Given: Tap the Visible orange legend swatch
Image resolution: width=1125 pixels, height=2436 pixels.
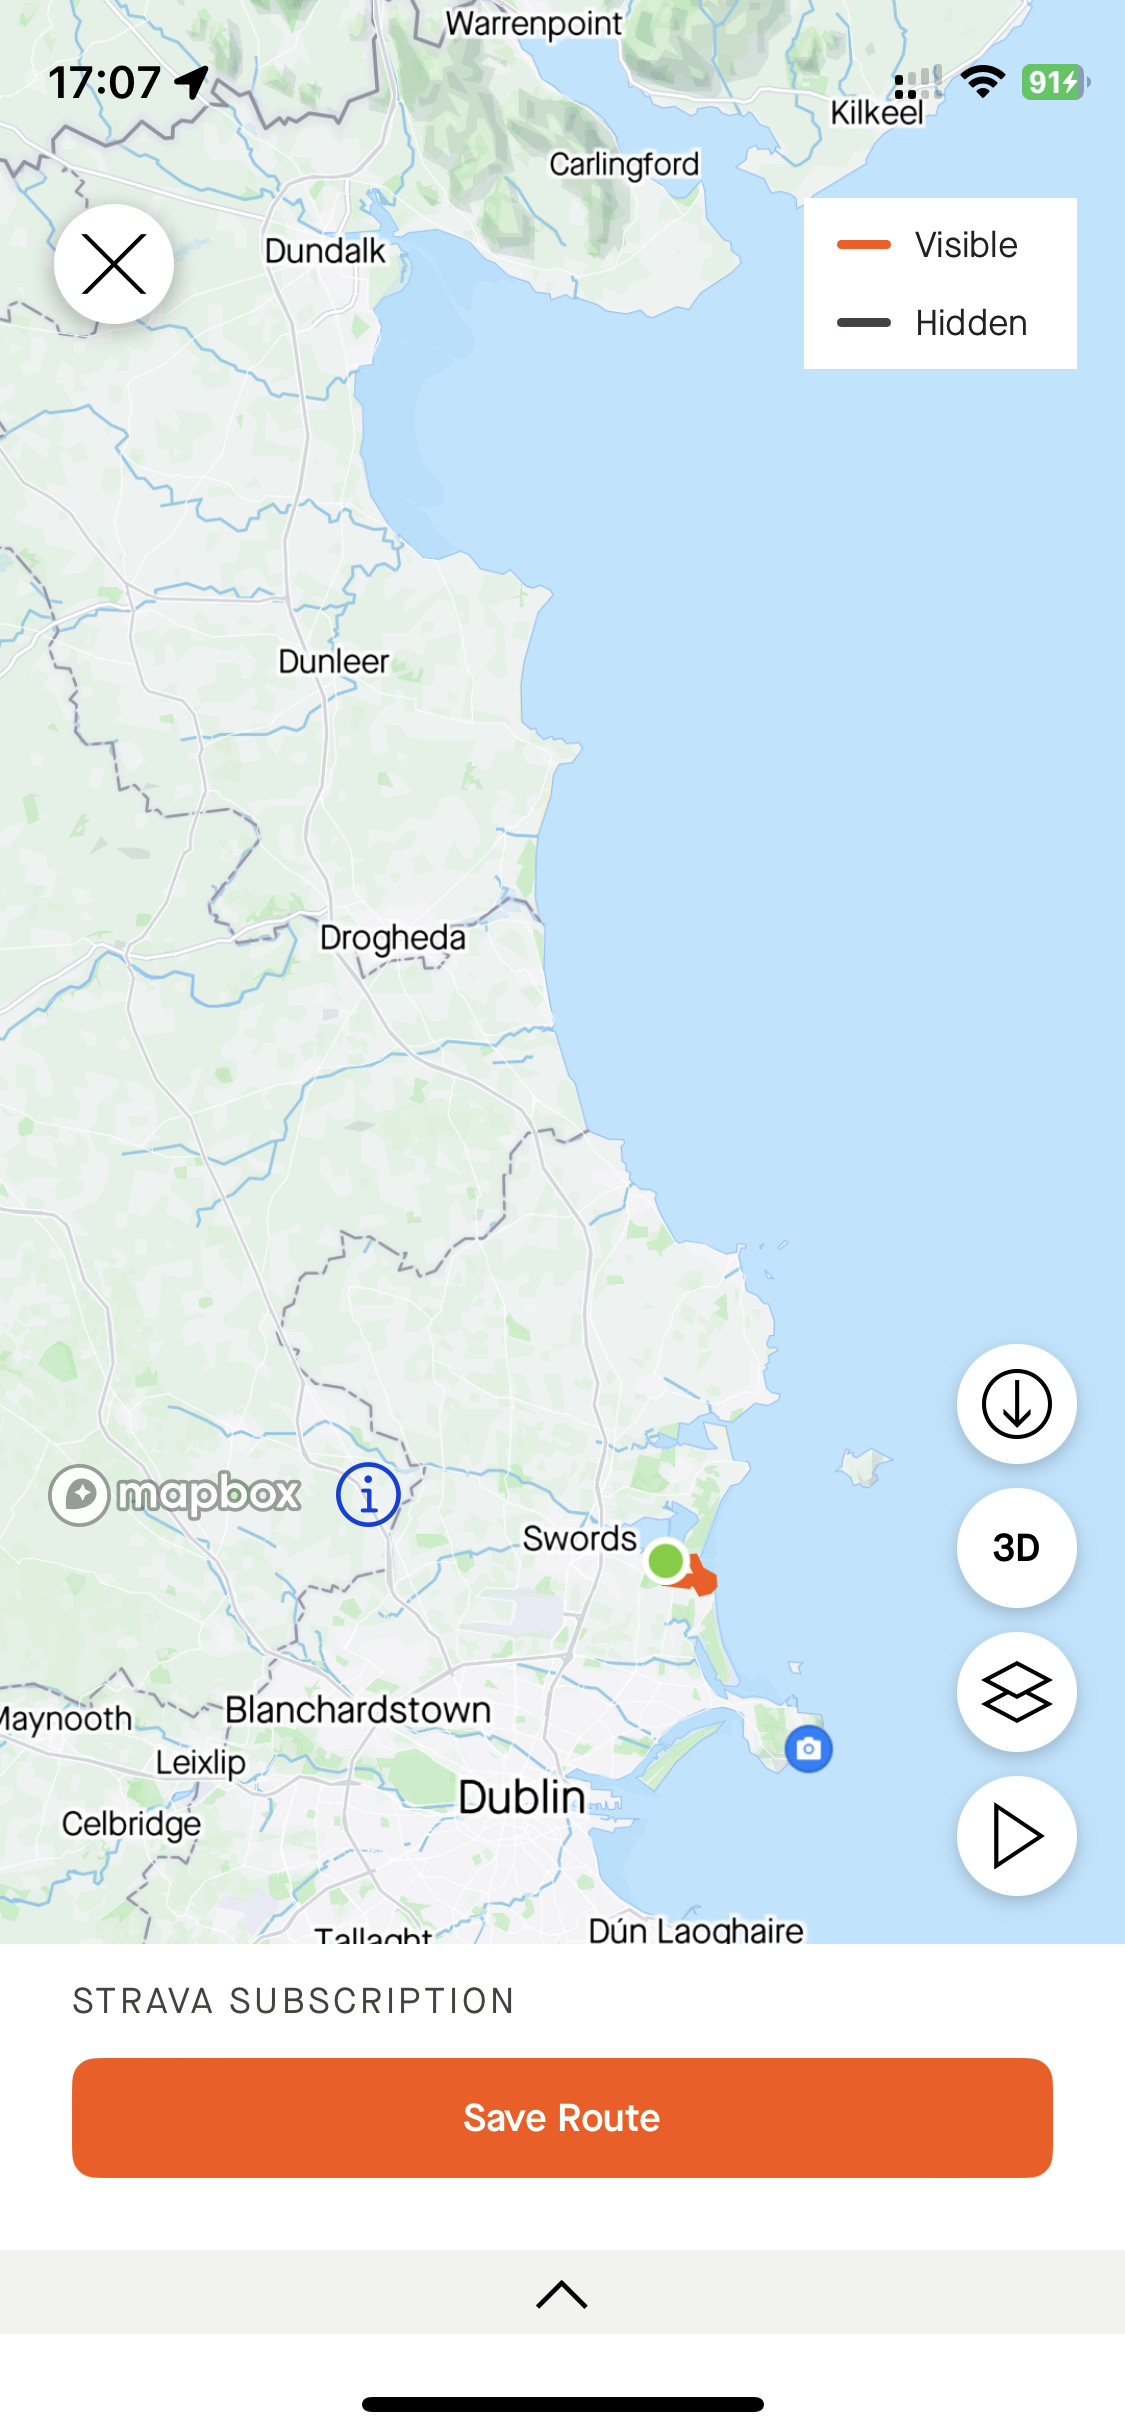Looking at the screenshot, I should click(x=864, y=245).
